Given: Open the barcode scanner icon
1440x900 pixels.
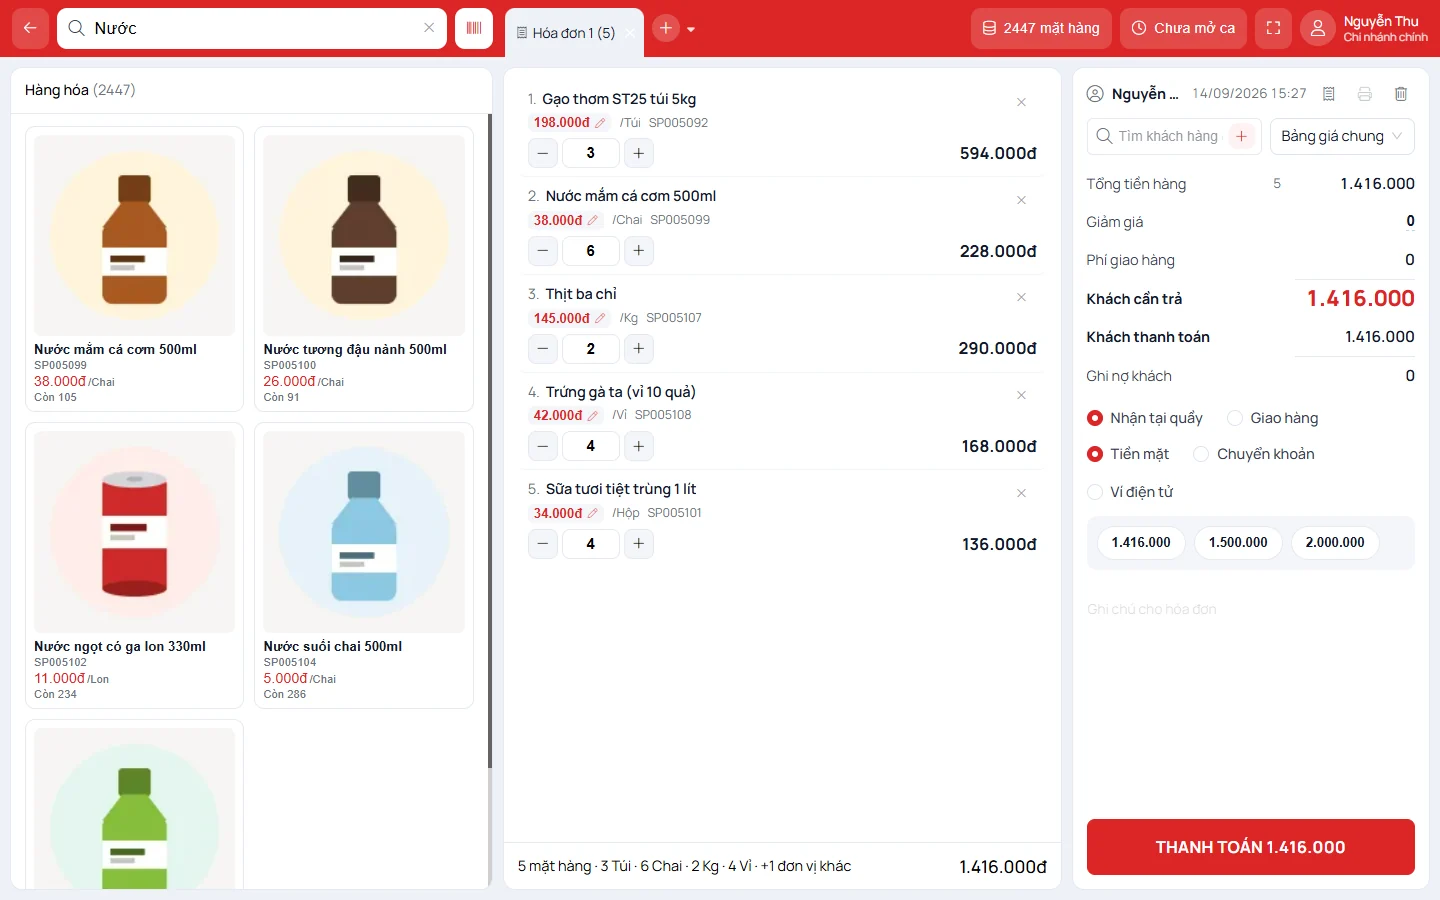Looking at the screenshot, I should (x=474, y=28).
